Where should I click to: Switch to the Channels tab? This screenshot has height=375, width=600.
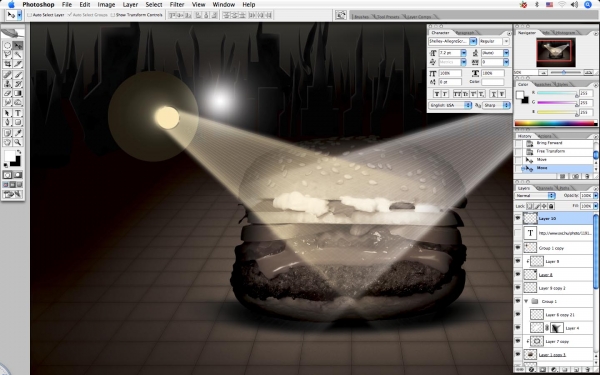click(x=545, y=188)
